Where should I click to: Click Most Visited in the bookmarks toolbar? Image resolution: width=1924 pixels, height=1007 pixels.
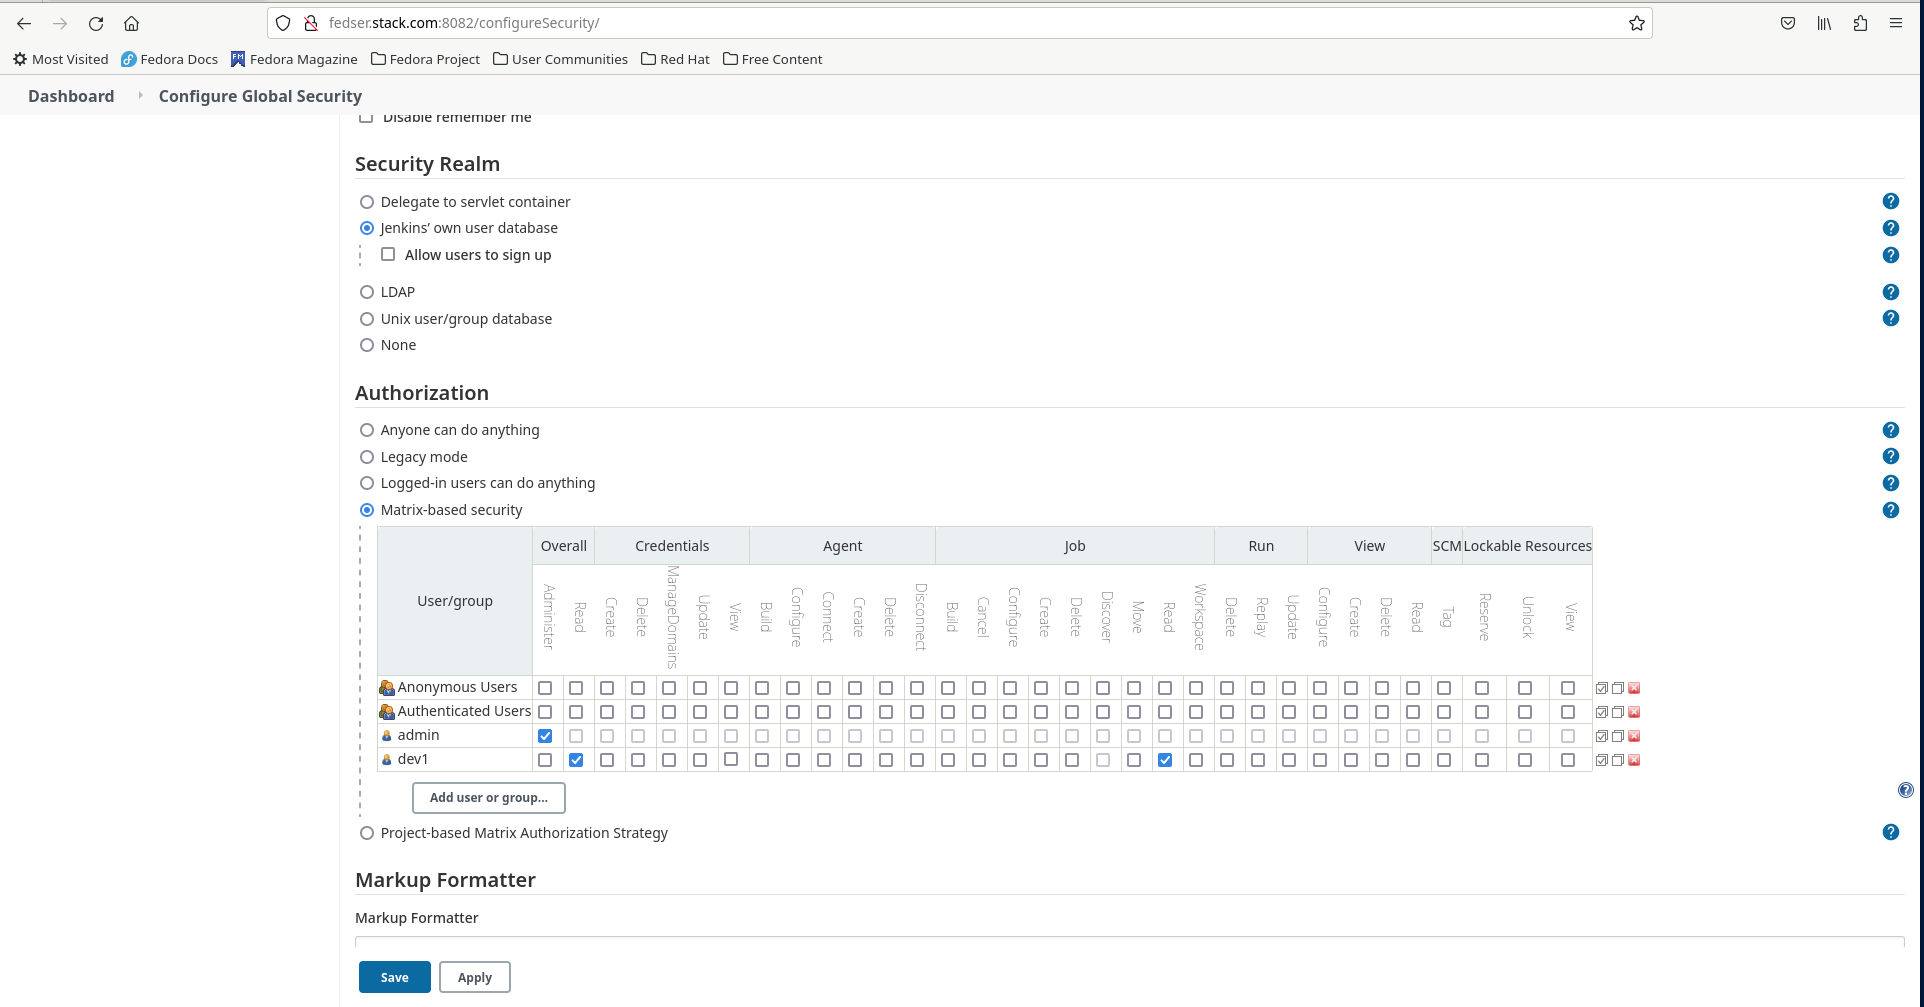(x=60, y=59)
